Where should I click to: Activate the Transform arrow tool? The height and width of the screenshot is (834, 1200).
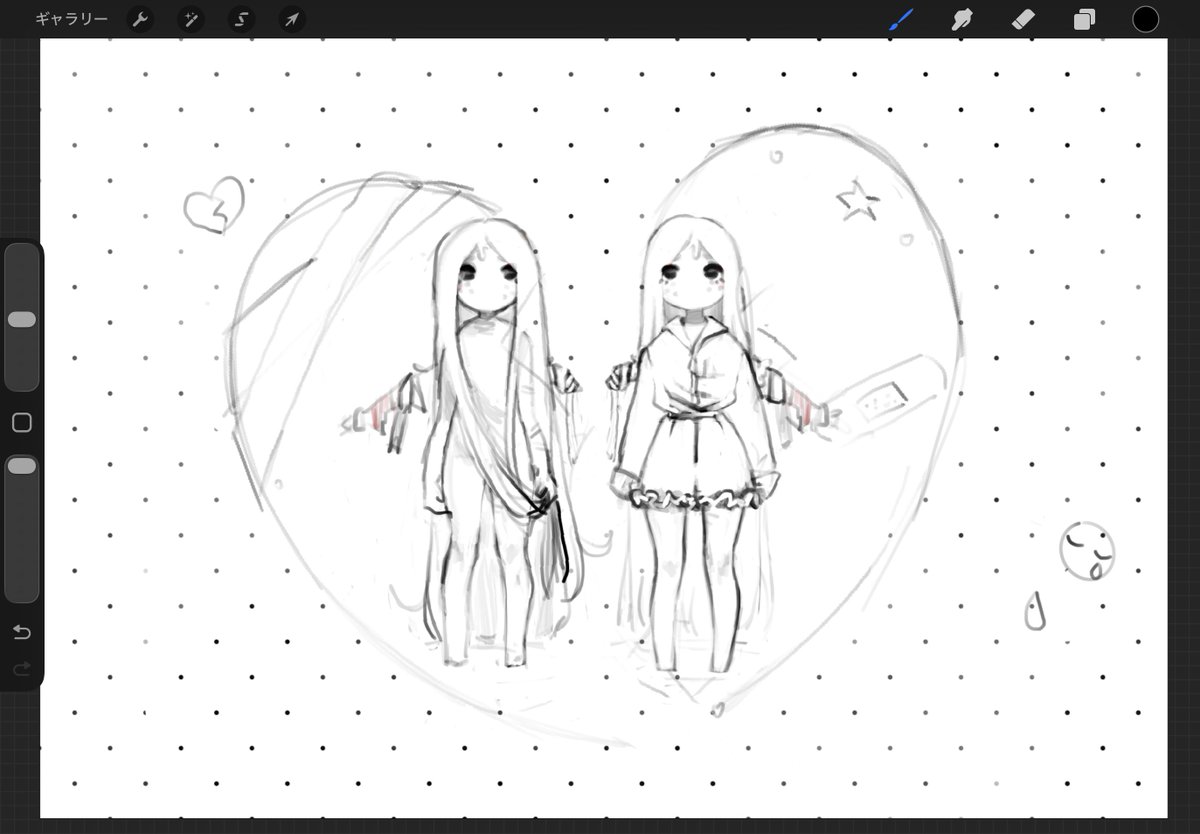292,19
